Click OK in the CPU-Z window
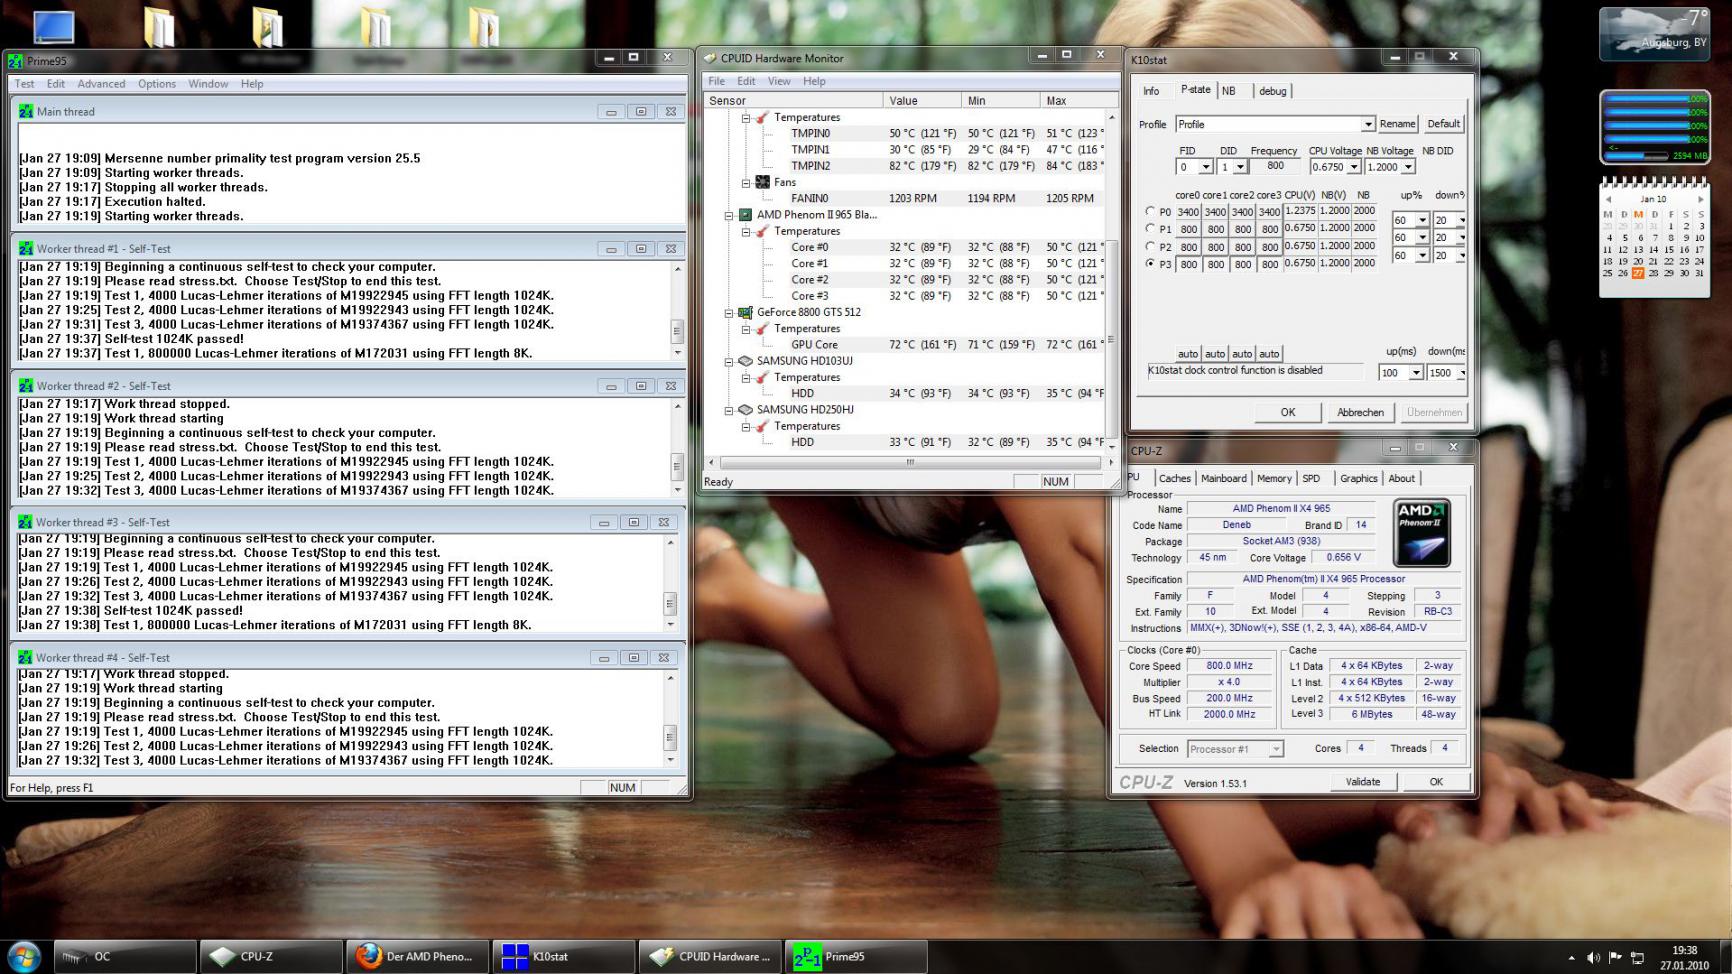 click(x=1436, y=782)
